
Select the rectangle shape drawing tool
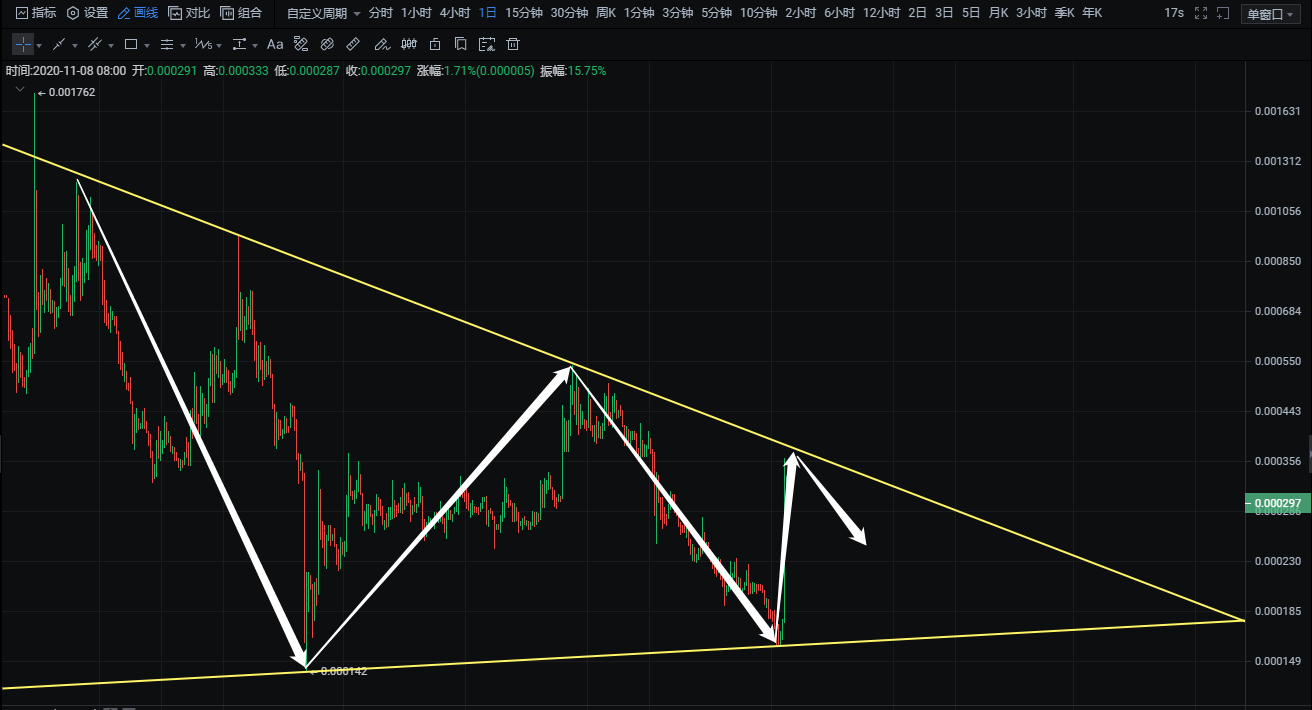[x=131, y=44]
